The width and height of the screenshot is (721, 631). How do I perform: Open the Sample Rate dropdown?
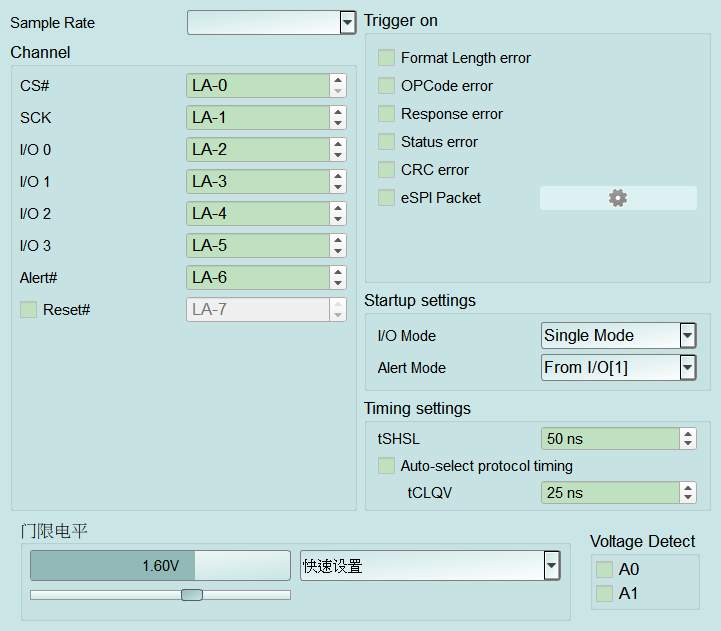pos(271,23)
